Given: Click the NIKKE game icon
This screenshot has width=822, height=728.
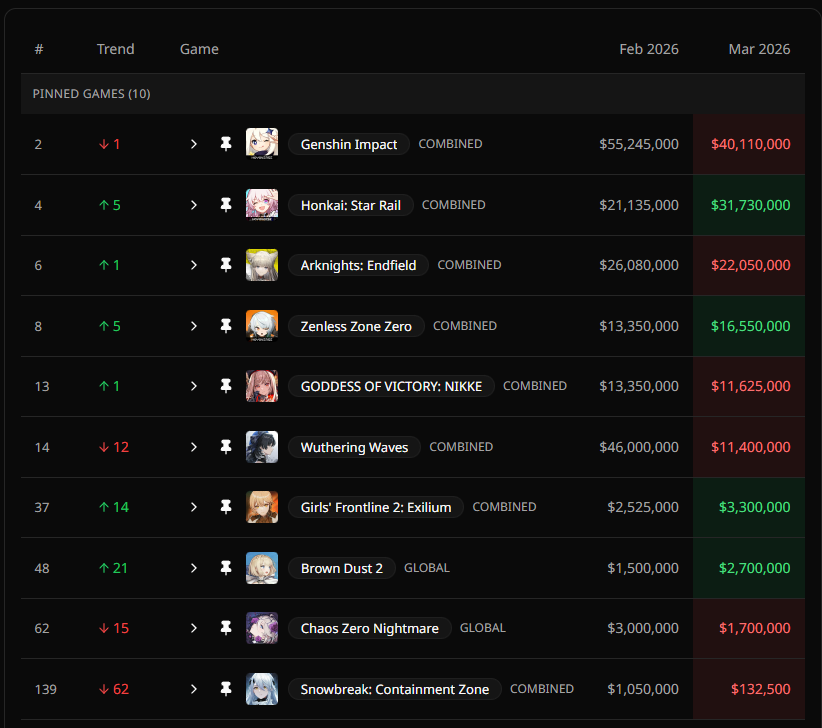Looking at the screenshot, I should point(262,386).
